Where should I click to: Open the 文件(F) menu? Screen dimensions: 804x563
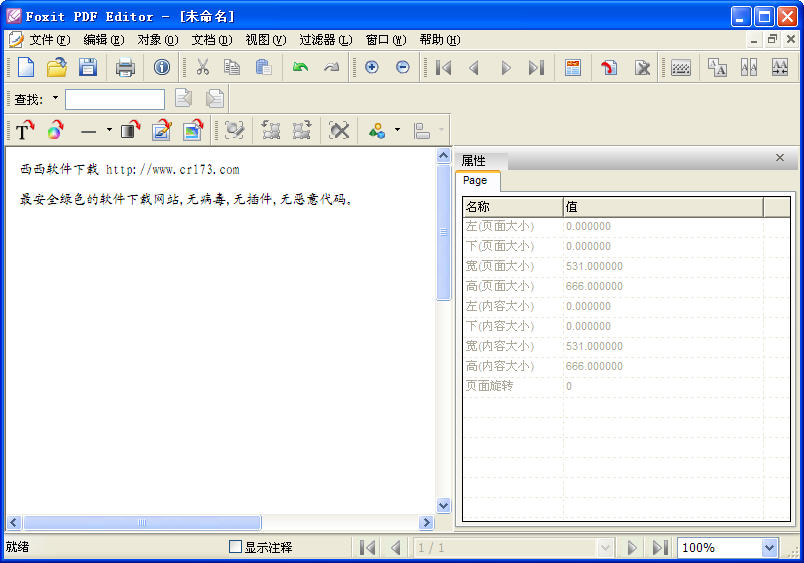click(50, 39)
